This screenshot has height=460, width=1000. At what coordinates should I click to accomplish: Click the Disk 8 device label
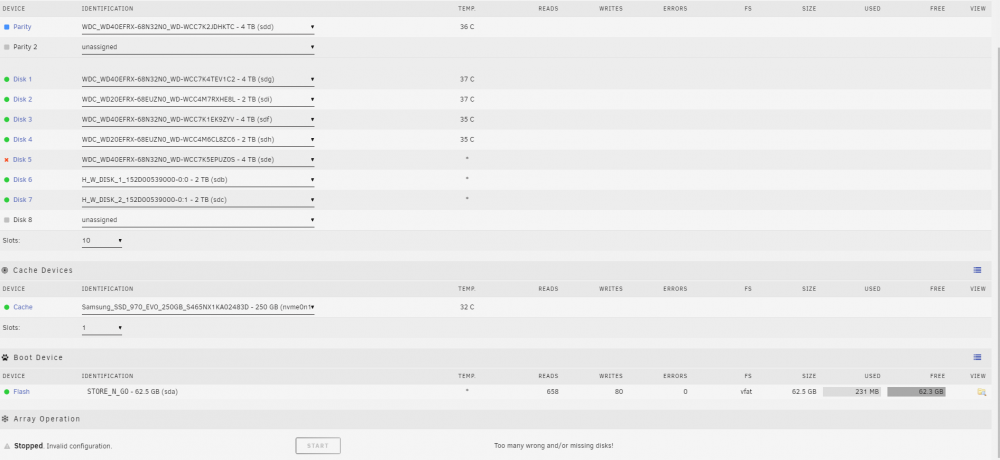click(22, 220)
